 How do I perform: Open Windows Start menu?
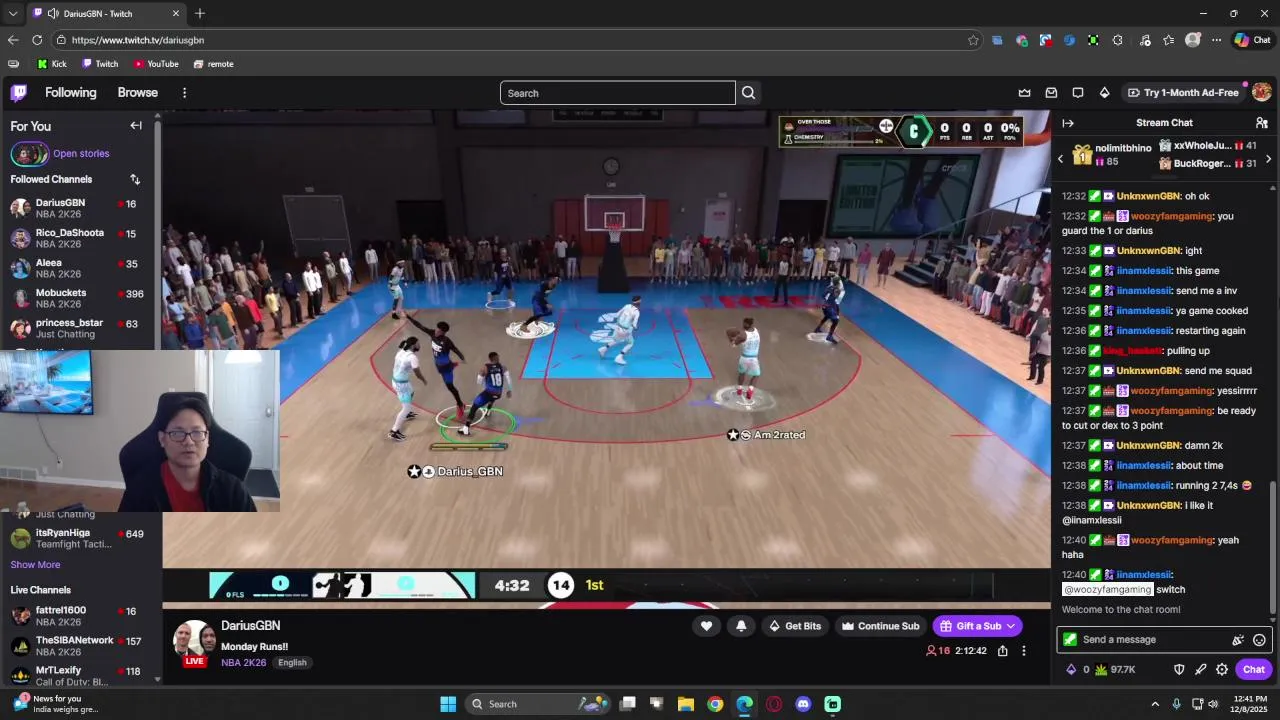coord(448,704)
